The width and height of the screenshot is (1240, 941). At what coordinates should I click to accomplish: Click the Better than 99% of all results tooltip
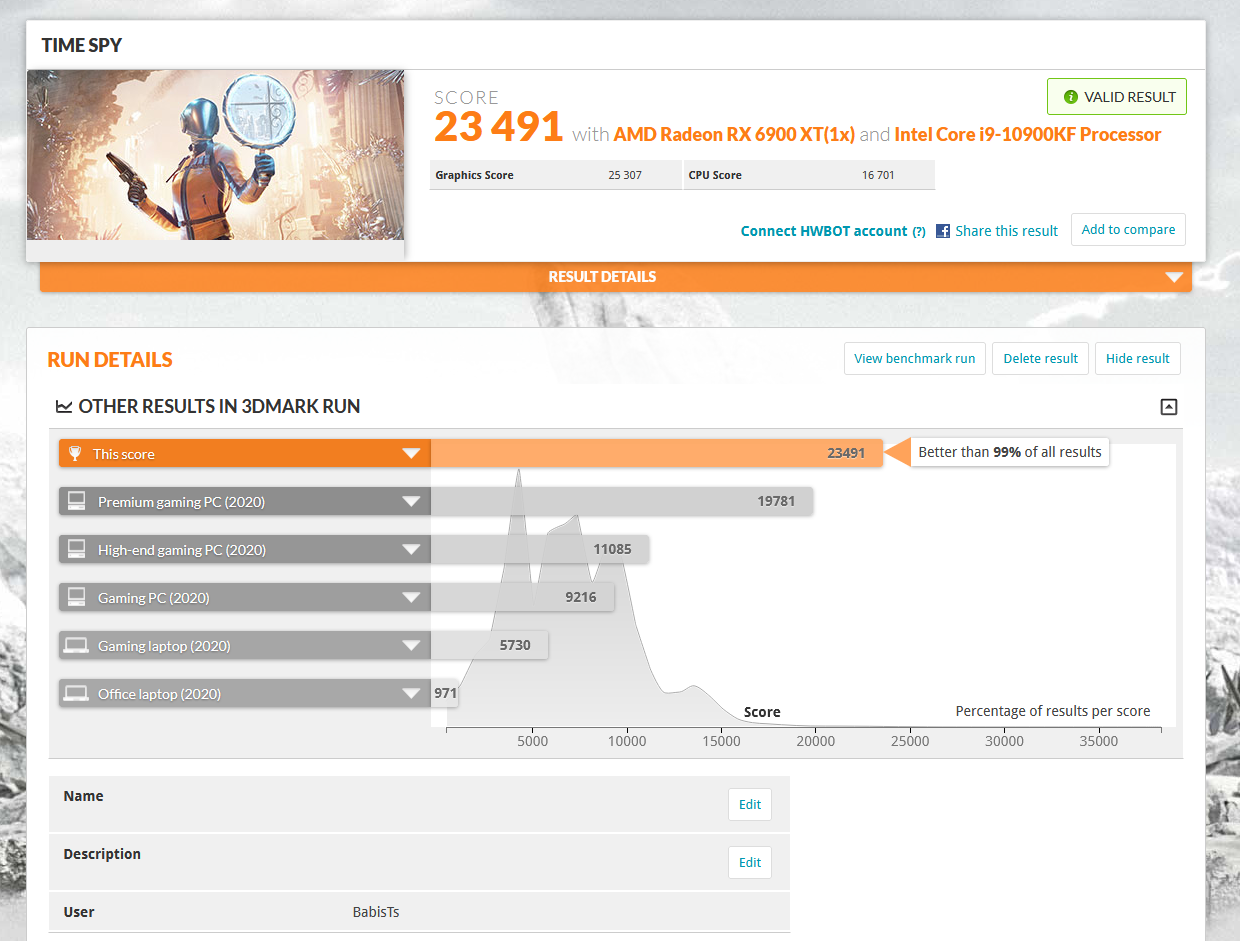(x=1009, y=452)
